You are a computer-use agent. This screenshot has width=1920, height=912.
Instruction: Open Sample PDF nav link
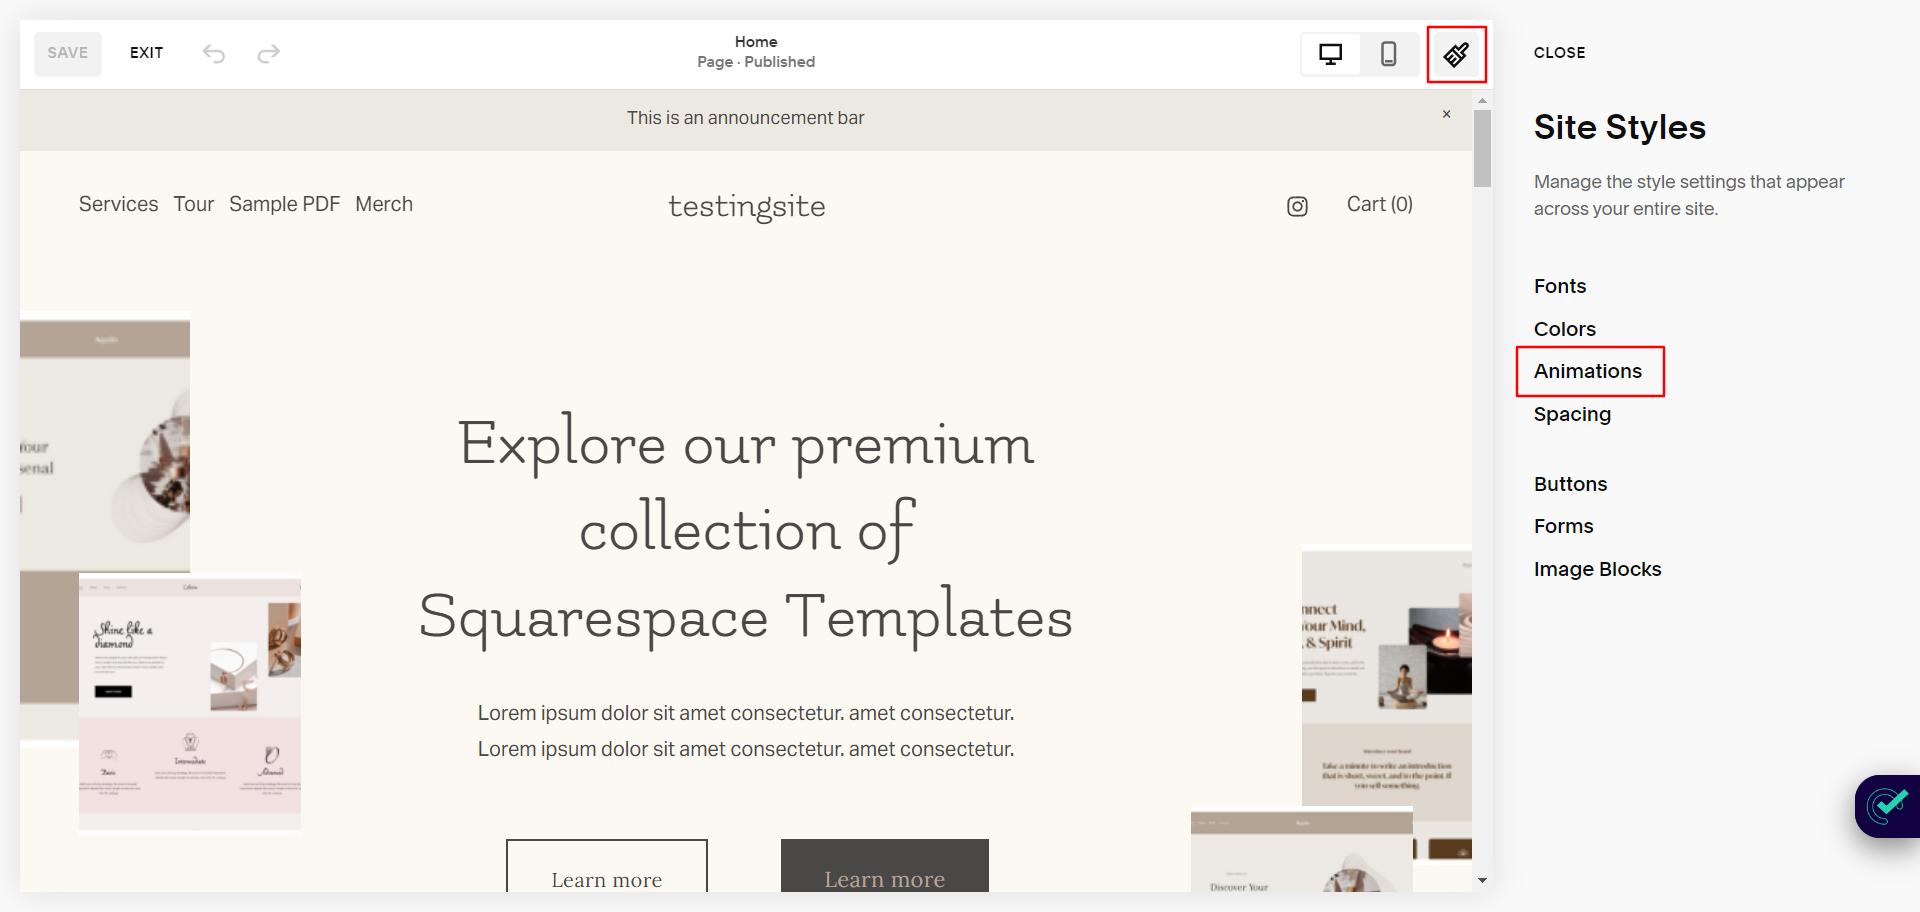click(284, 204)
